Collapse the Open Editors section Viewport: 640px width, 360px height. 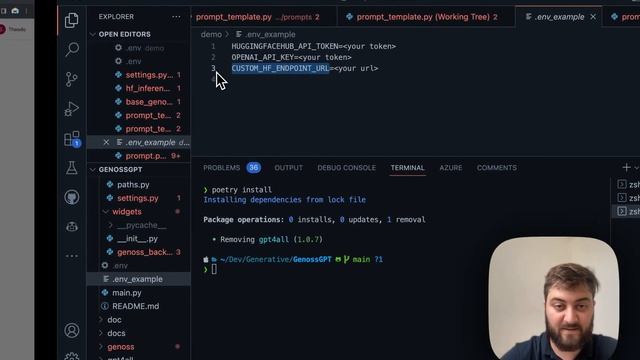click(93, 34)
